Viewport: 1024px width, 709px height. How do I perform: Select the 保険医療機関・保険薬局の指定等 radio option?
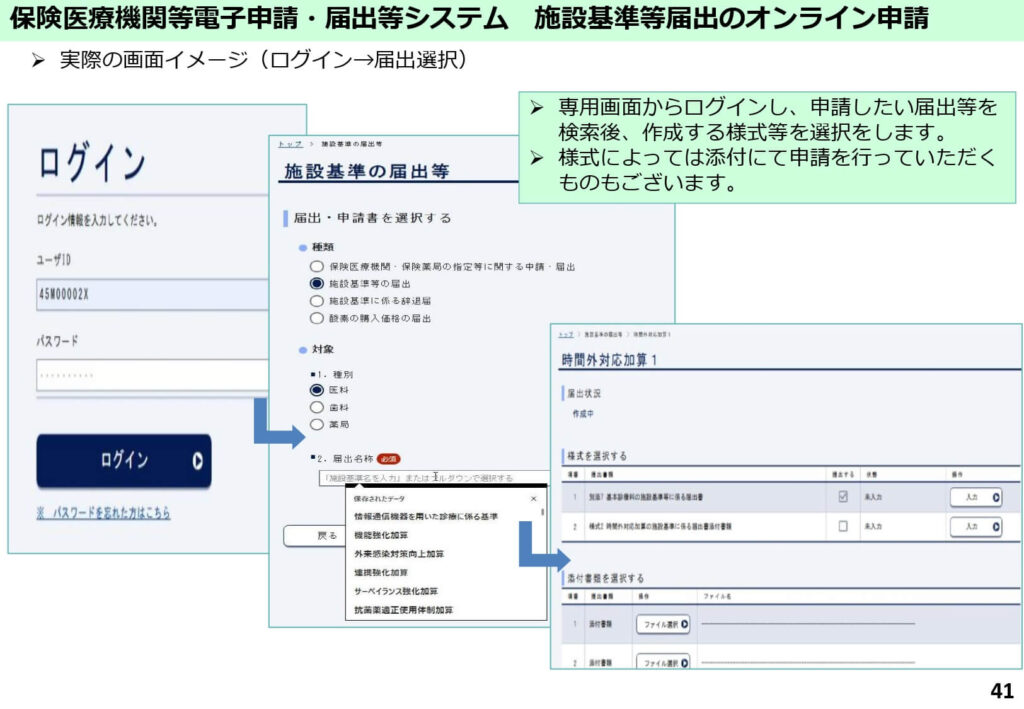point(317,267)
